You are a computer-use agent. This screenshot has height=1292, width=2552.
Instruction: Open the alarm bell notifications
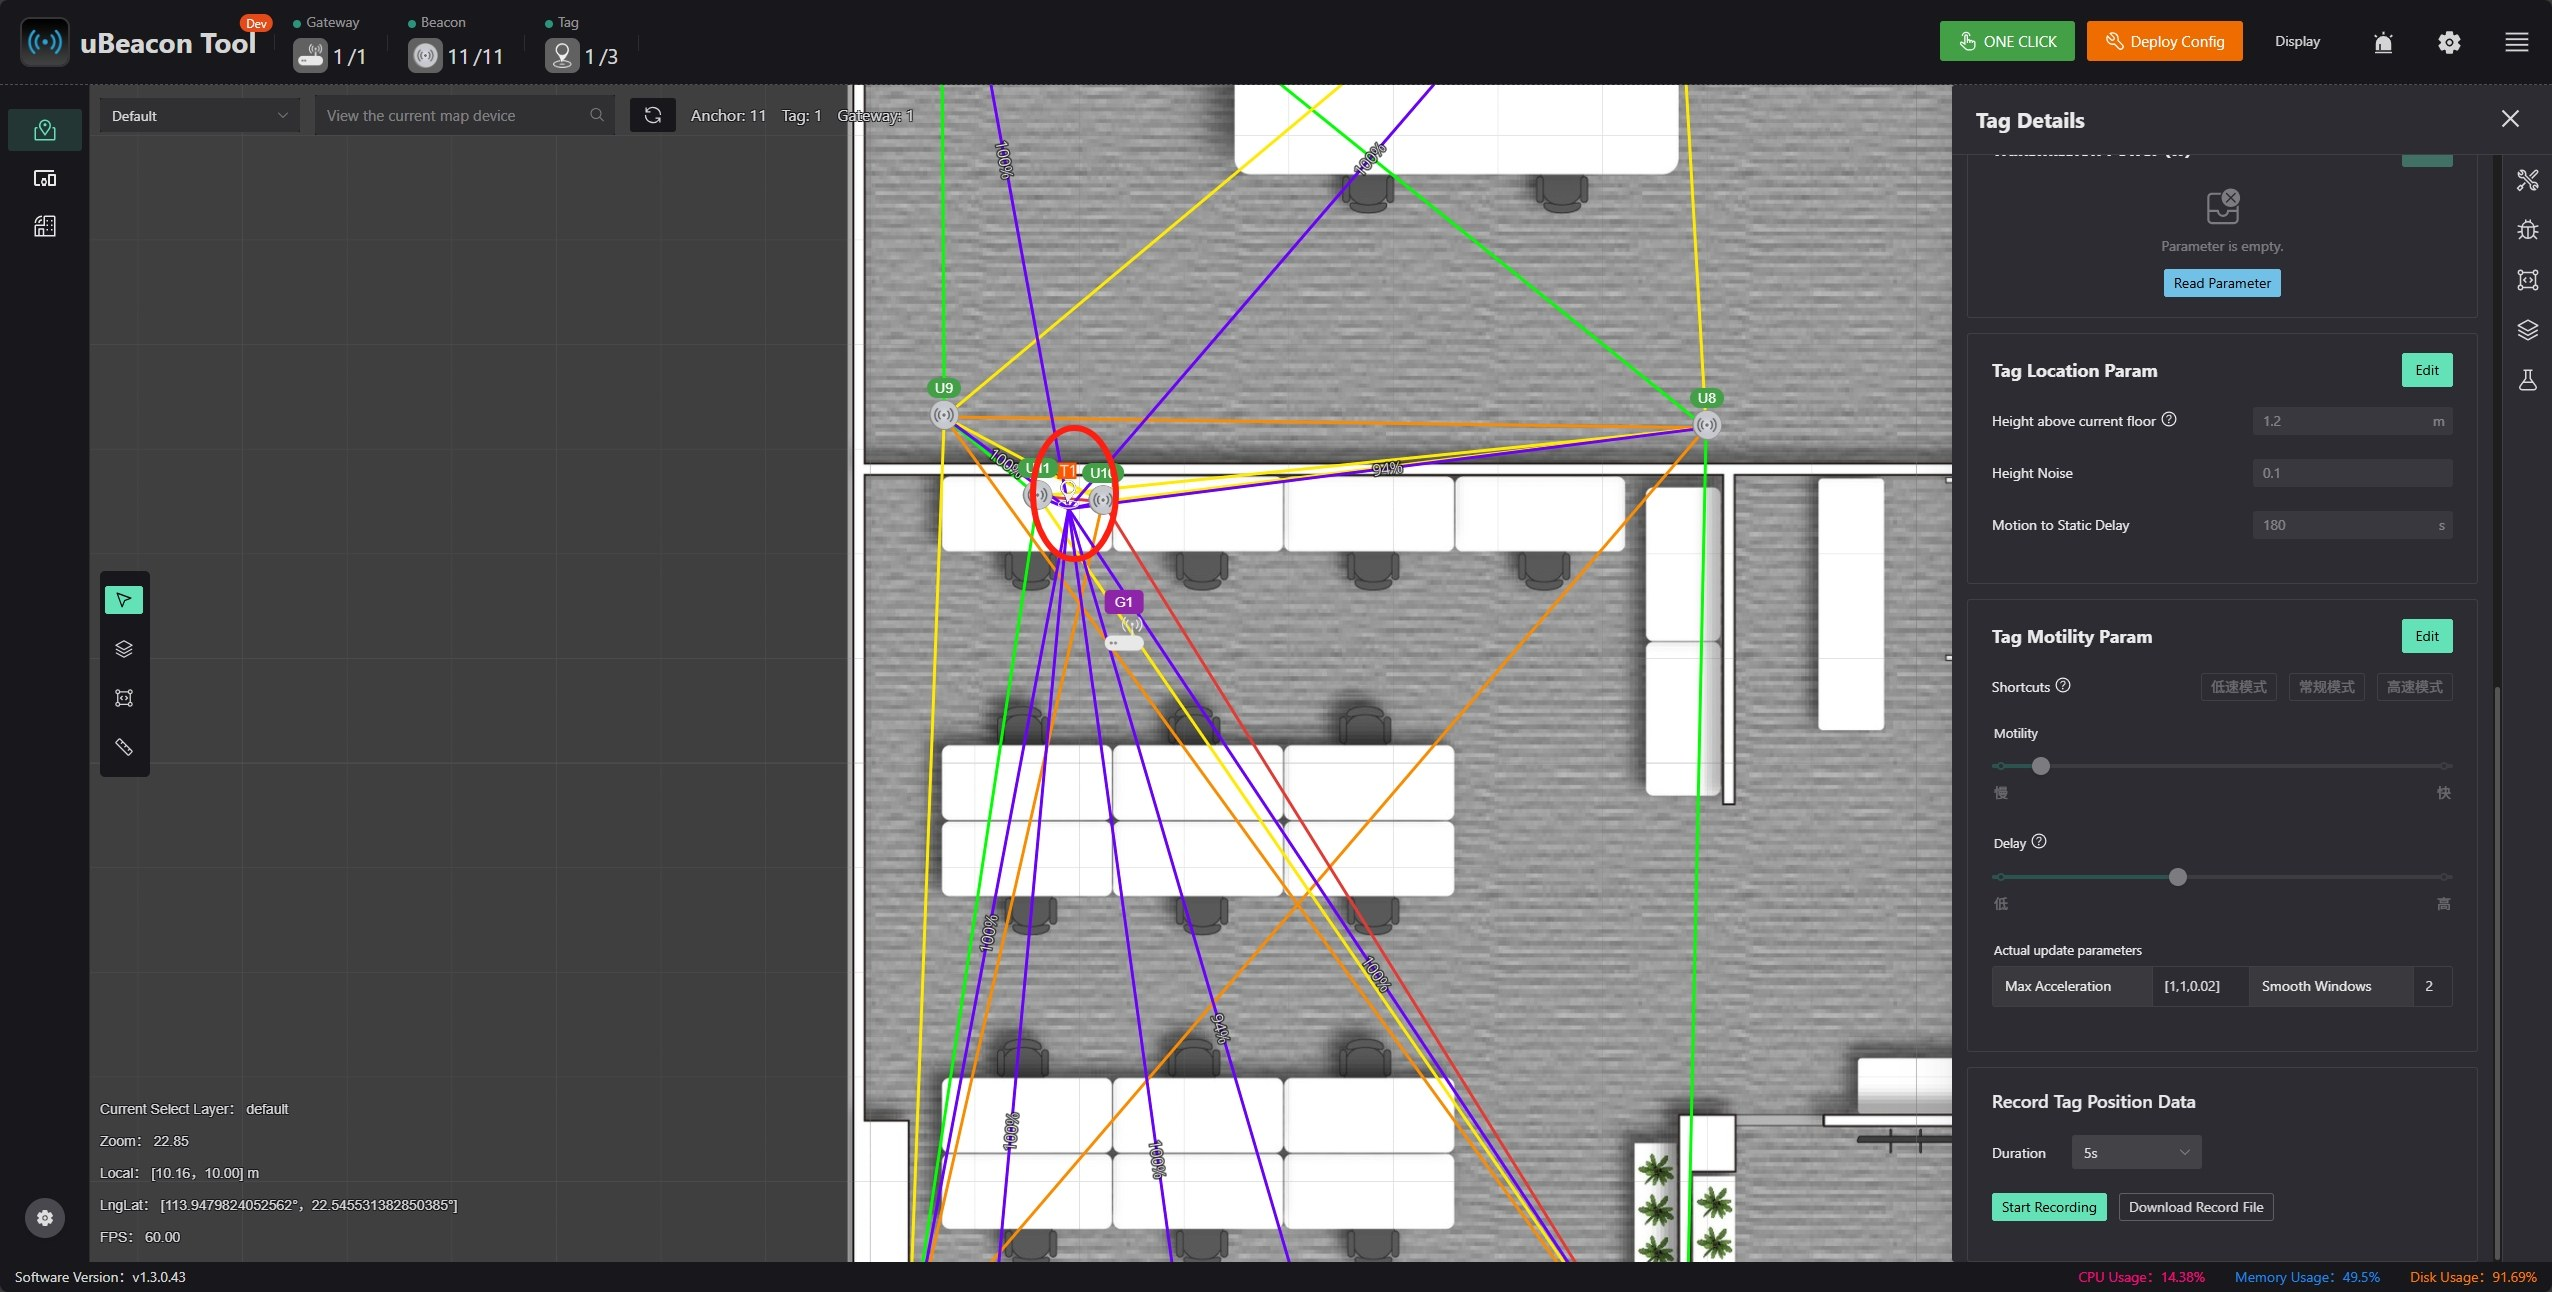(2383, 42)
